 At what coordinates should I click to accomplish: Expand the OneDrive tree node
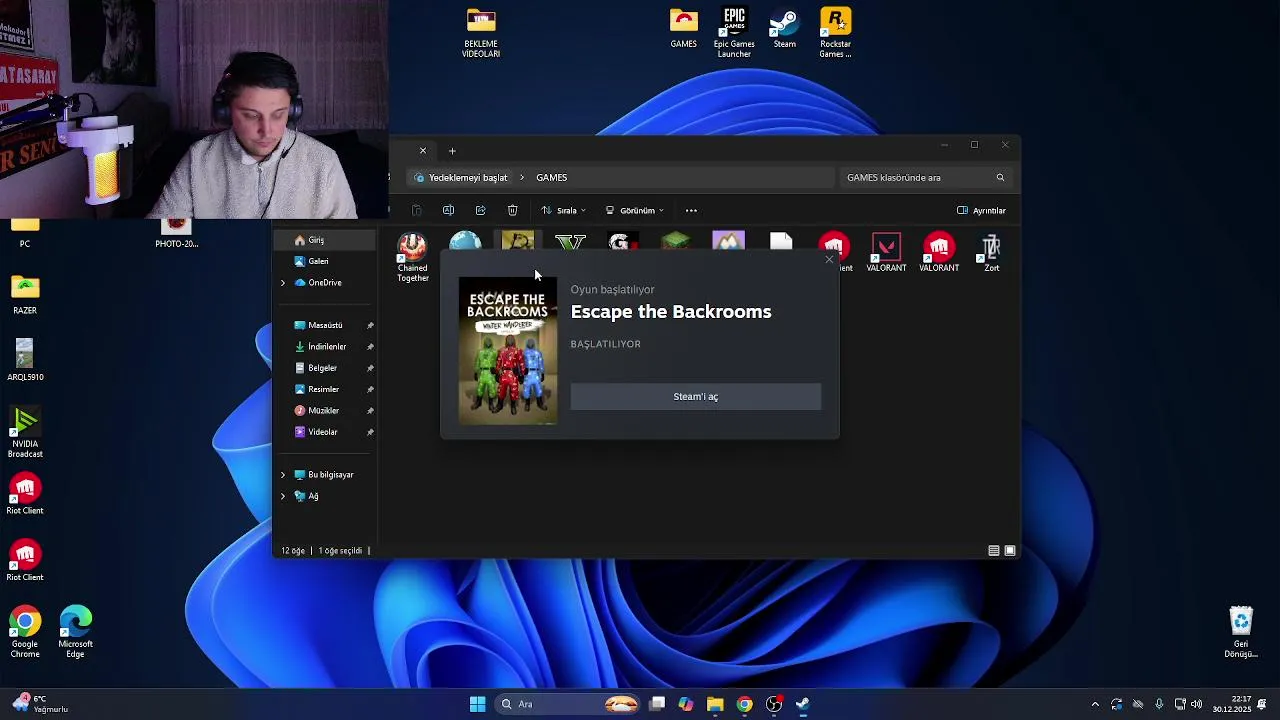tap(283, 283)
